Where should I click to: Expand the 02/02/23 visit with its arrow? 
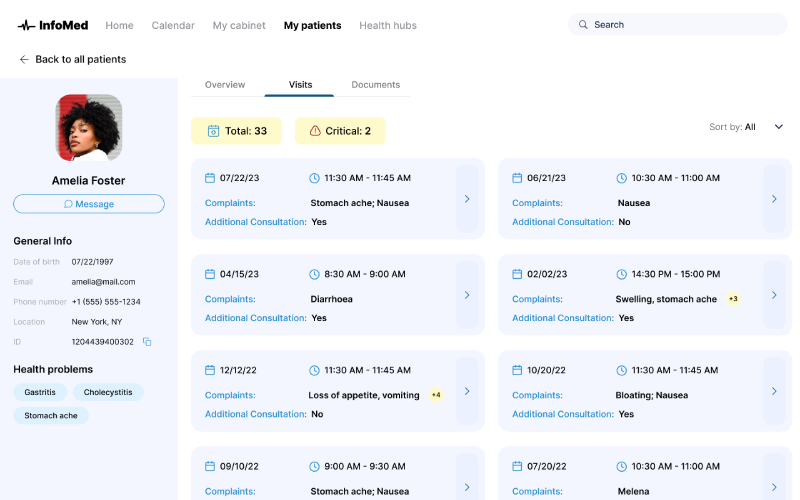[774, 295]
